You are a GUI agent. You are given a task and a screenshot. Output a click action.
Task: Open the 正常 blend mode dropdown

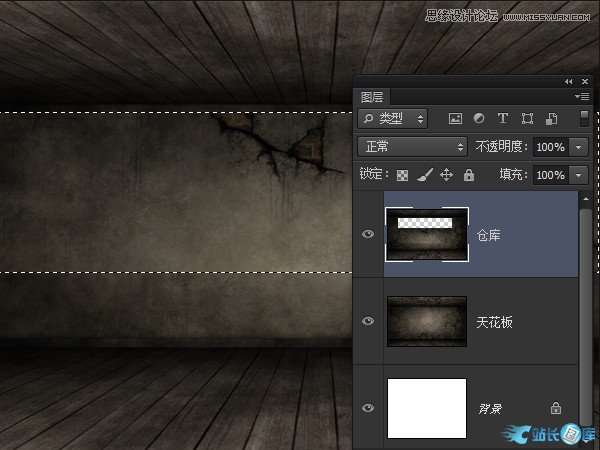click(412, 147)
